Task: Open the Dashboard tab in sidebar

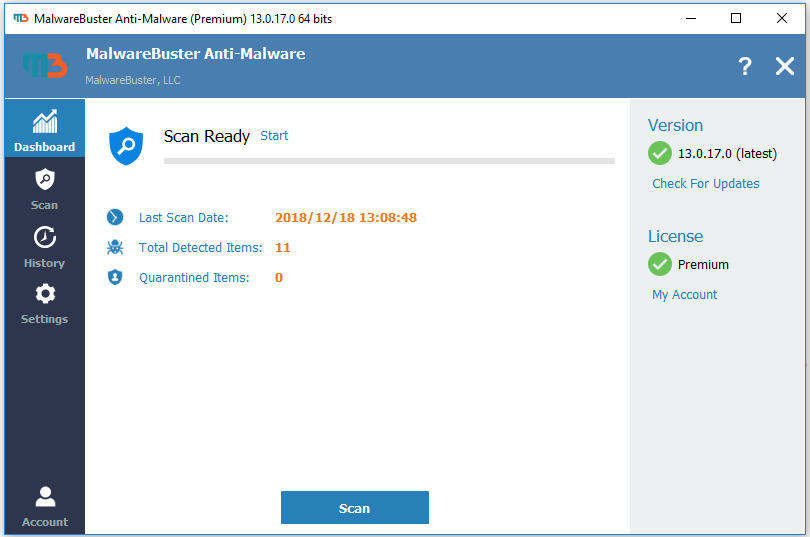Action: tap(44, 129)
